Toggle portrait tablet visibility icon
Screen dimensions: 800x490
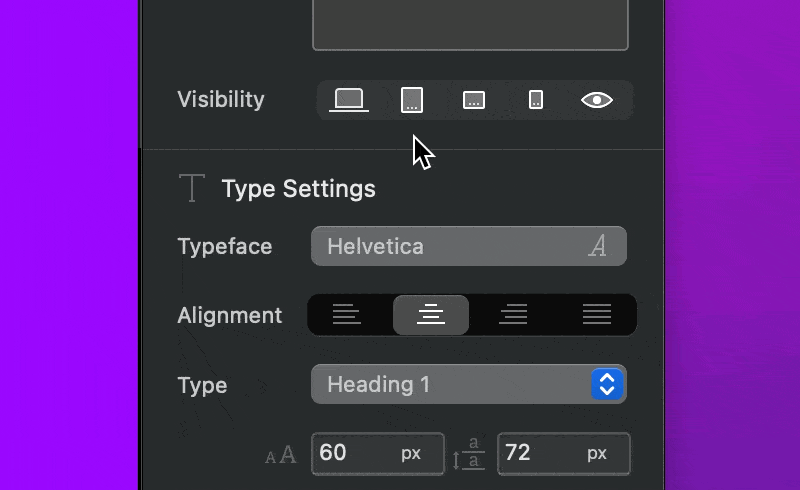click(x=412, y=100)
